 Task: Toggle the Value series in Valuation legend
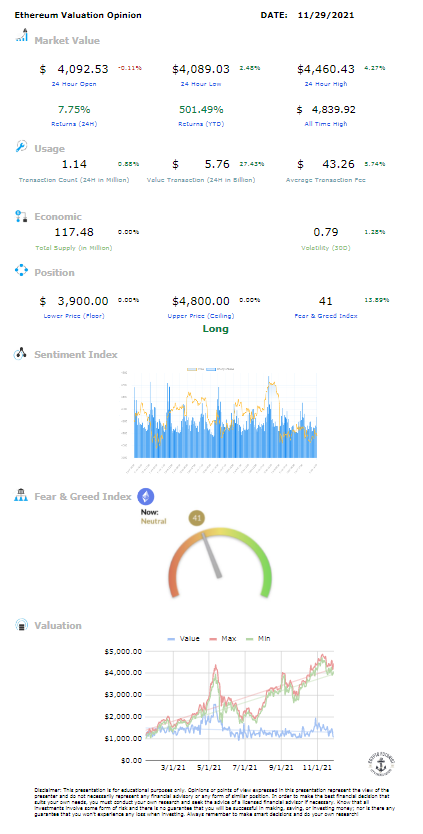184,638
